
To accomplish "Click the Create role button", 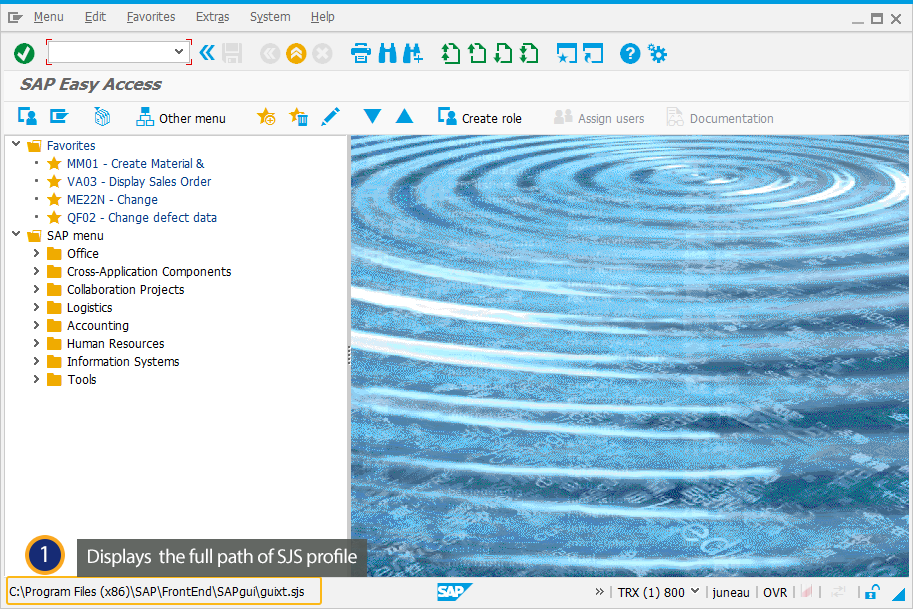I will coord(480,118).
